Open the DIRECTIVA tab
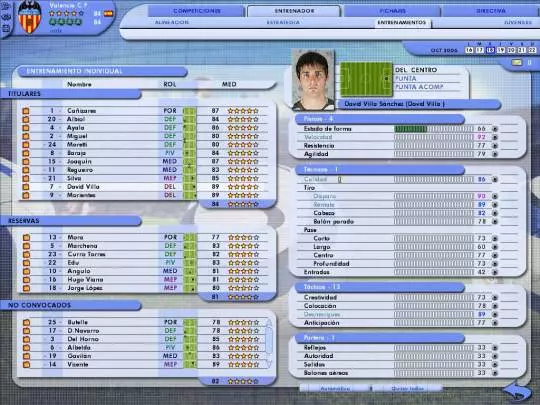Screen dimensions: 540x405 tap(491, 11)
